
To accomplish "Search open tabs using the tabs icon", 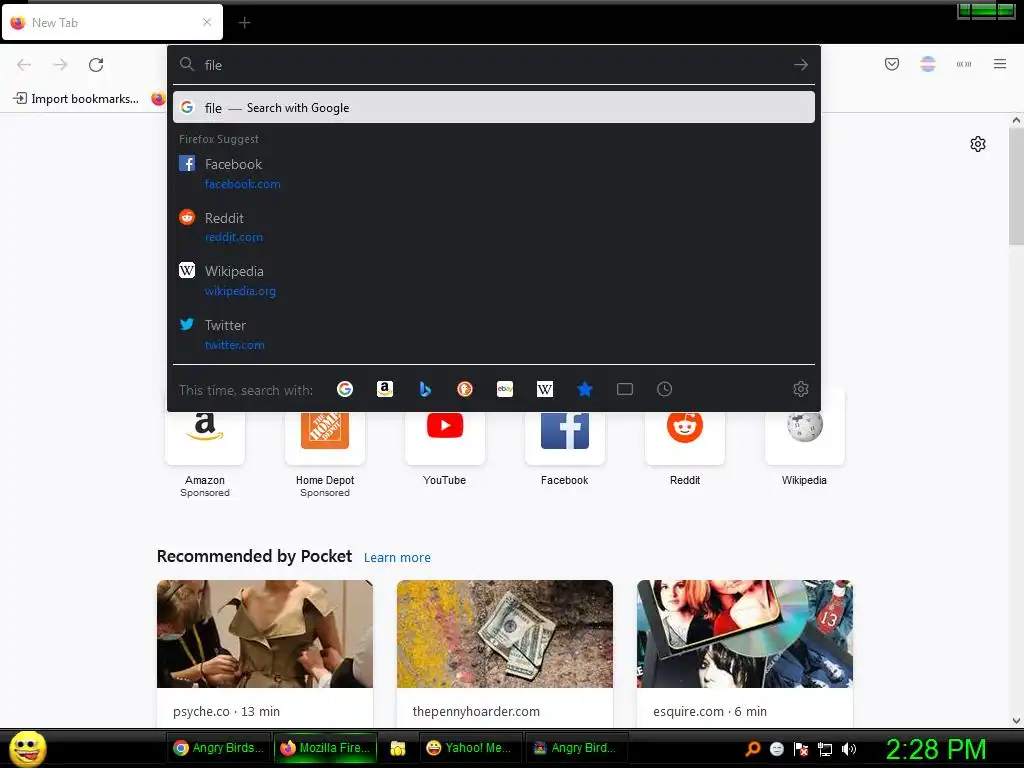I will click(625, 389).
